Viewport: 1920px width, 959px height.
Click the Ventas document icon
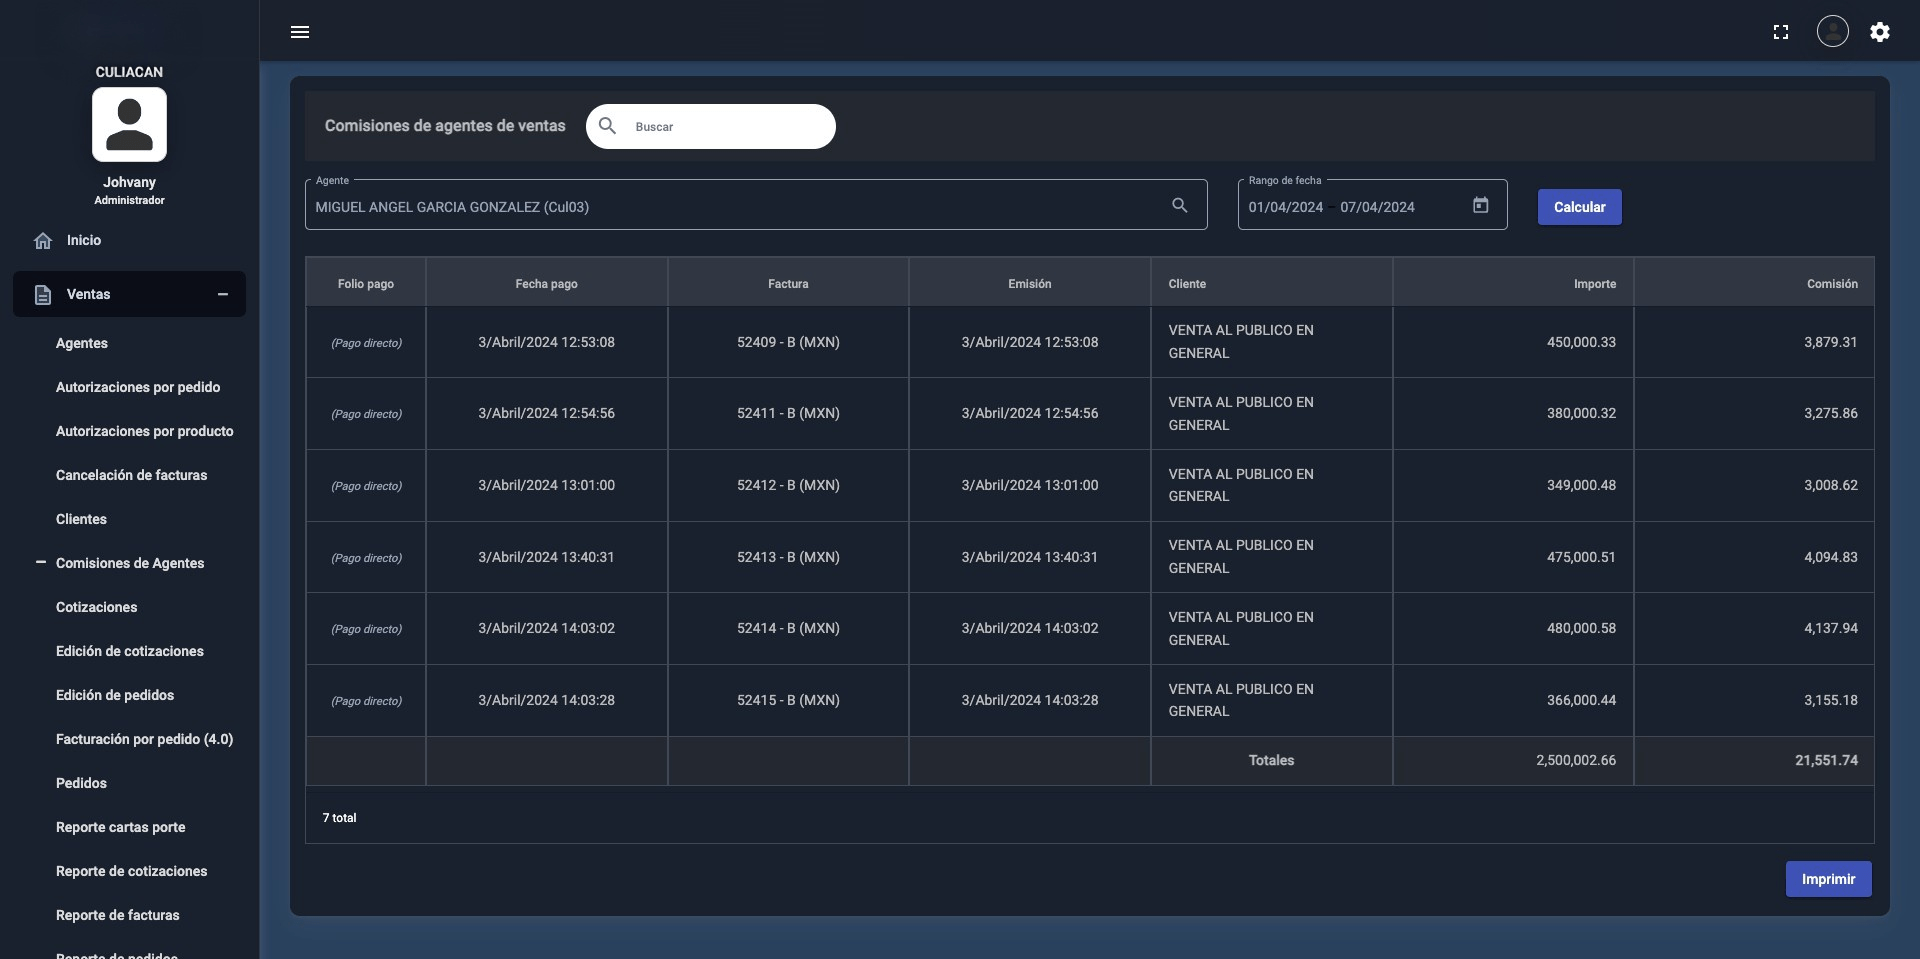[x=43, y=295]
